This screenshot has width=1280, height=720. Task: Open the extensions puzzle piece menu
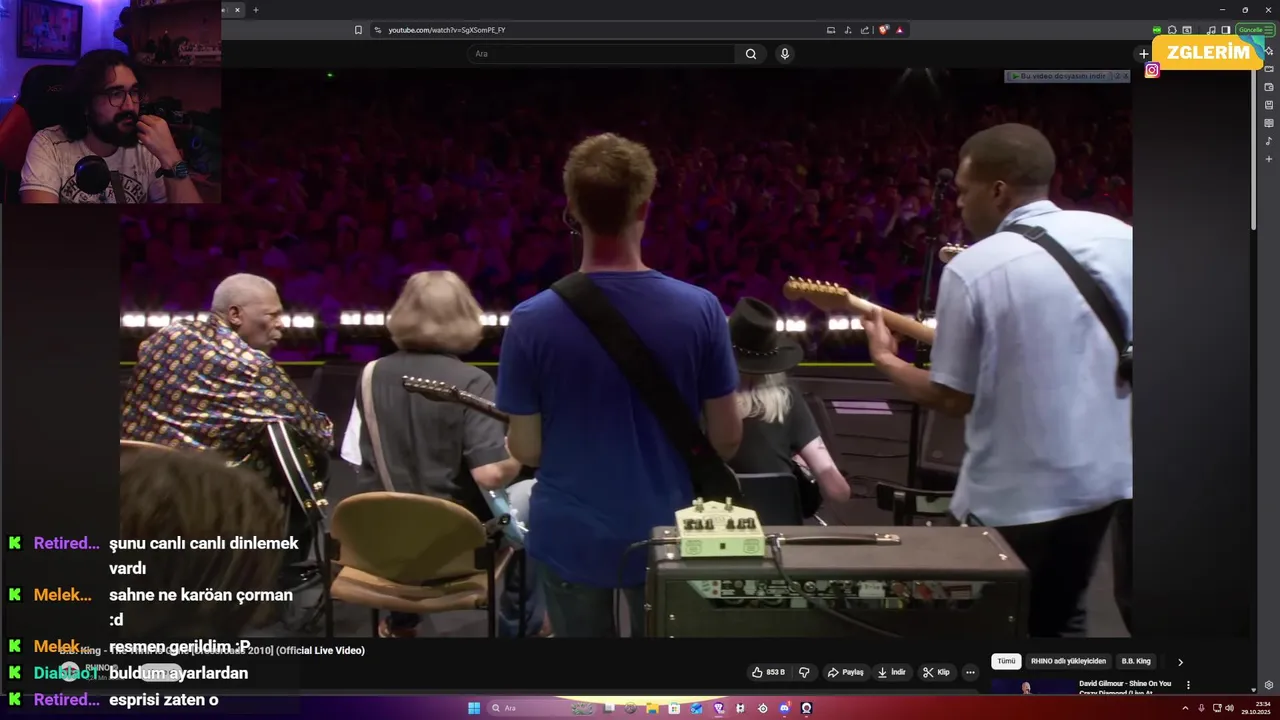coord(1172,30)
